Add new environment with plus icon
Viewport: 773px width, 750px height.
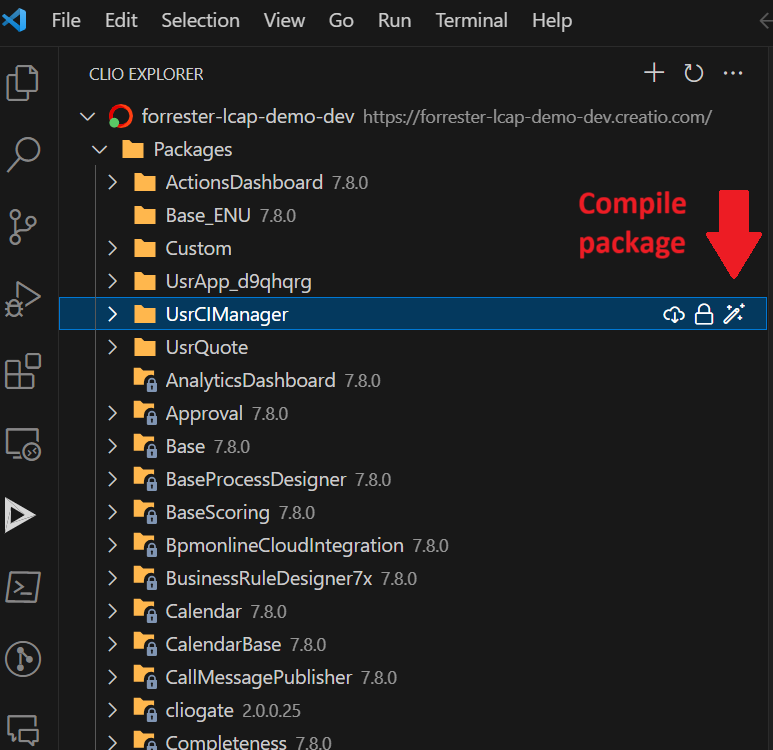[x=654, y=73]
